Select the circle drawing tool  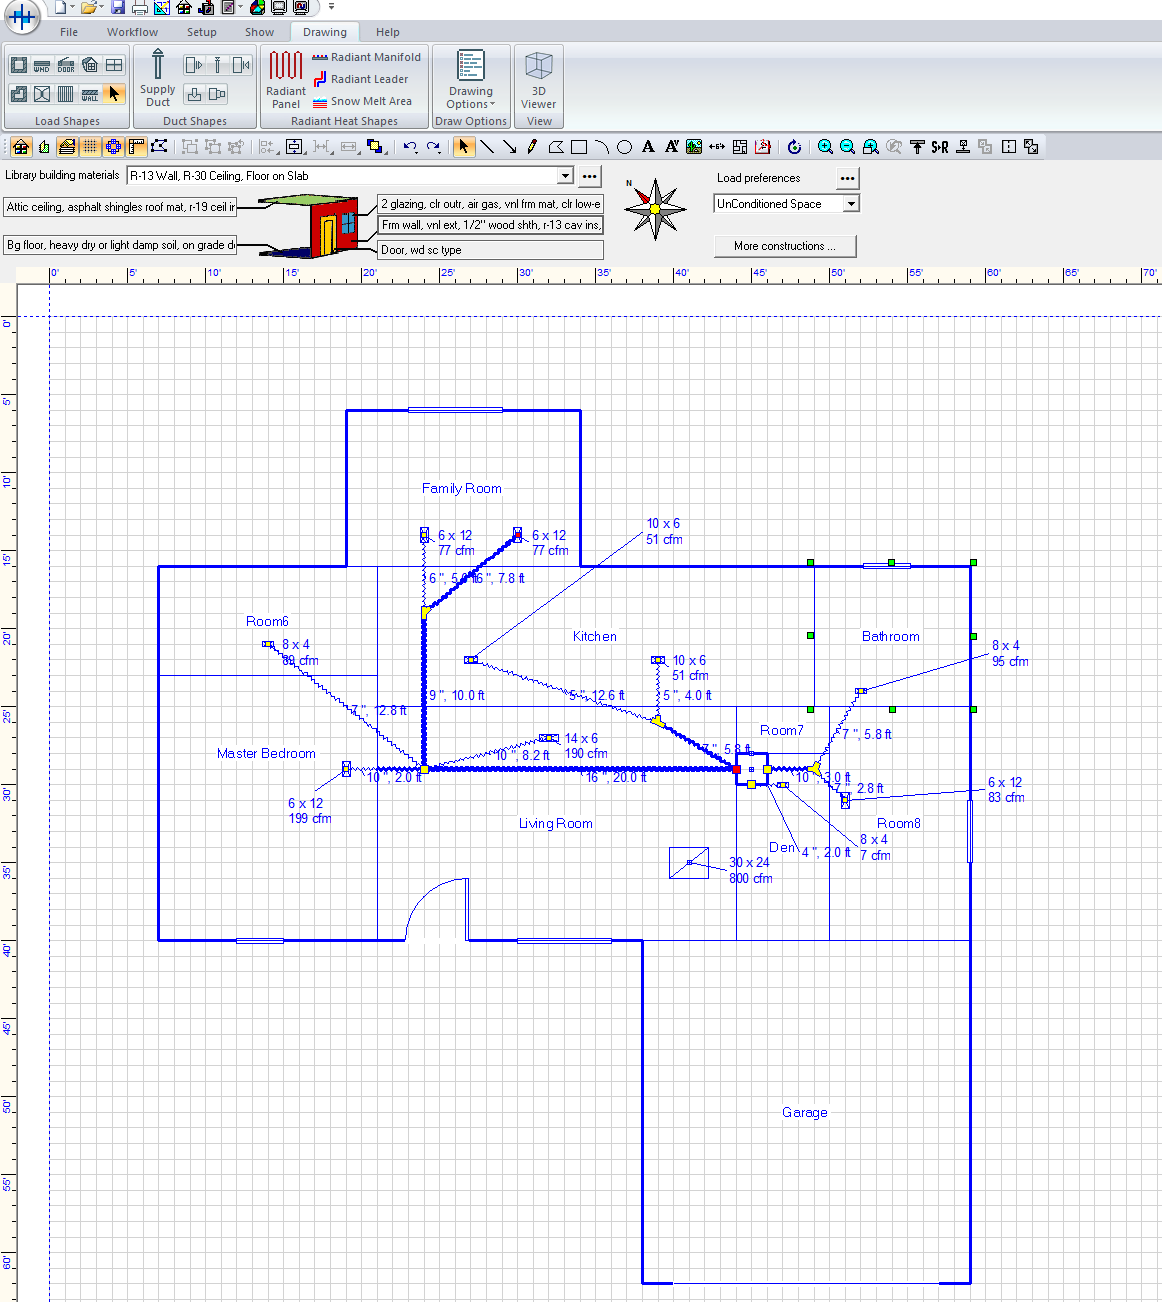pos(625,147)
